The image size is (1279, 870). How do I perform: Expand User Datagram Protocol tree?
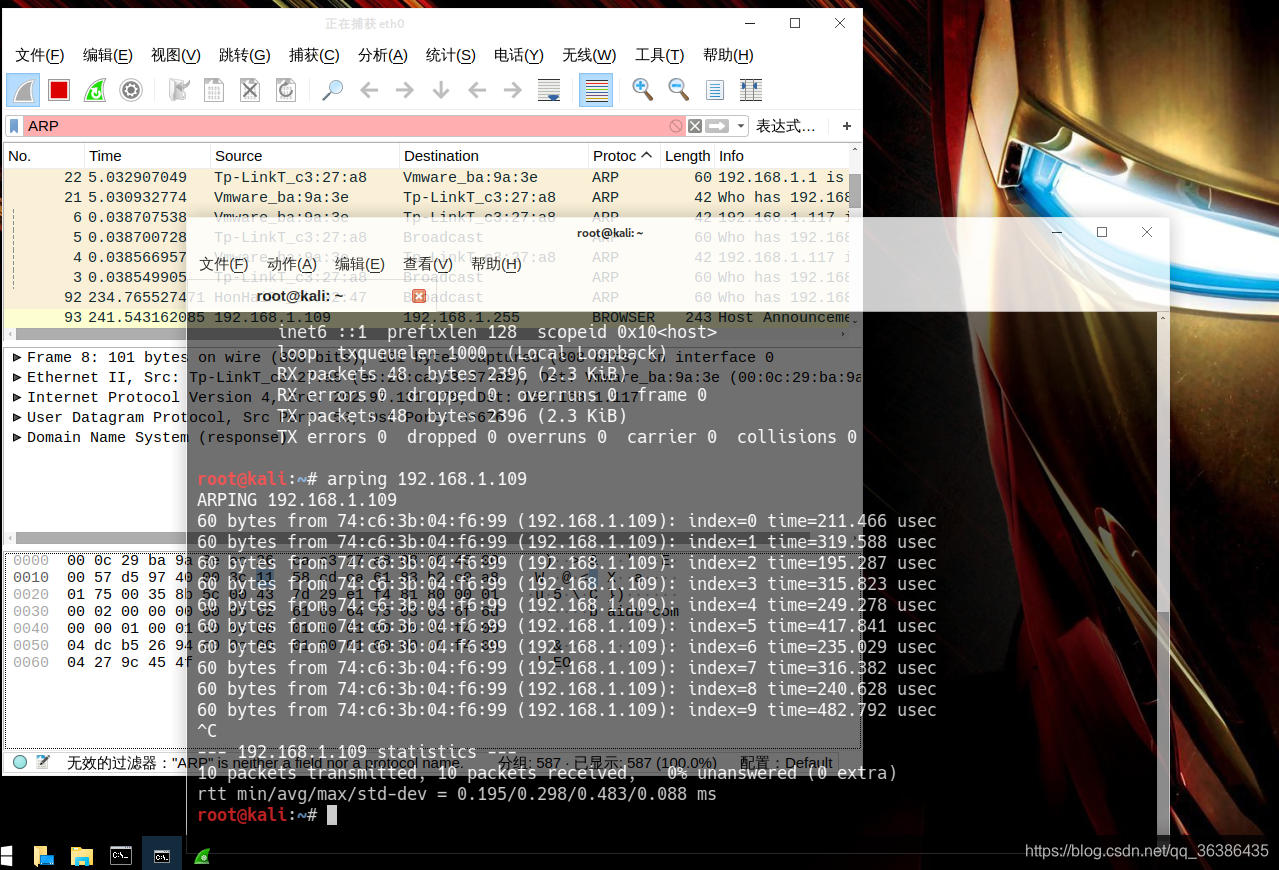(x=17, y=417)
